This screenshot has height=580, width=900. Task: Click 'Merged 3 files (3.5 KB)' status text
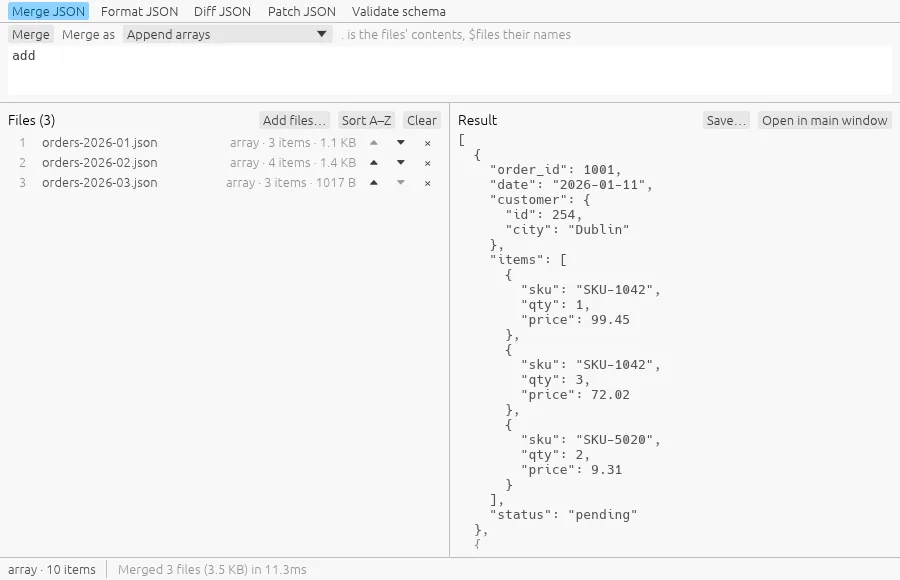point(212,570)
